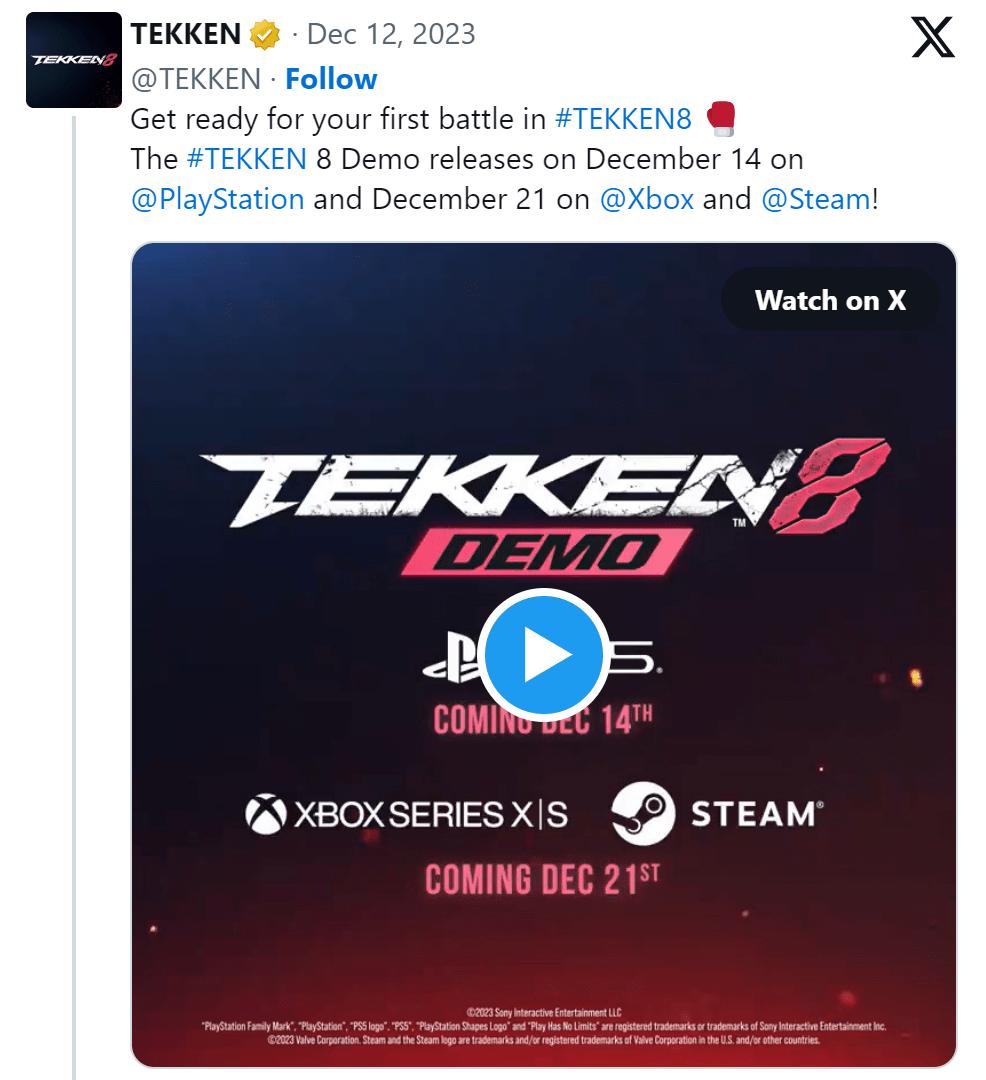Open the X logo link
This screenshot has width=986, height=1080.
click(933, 37)
